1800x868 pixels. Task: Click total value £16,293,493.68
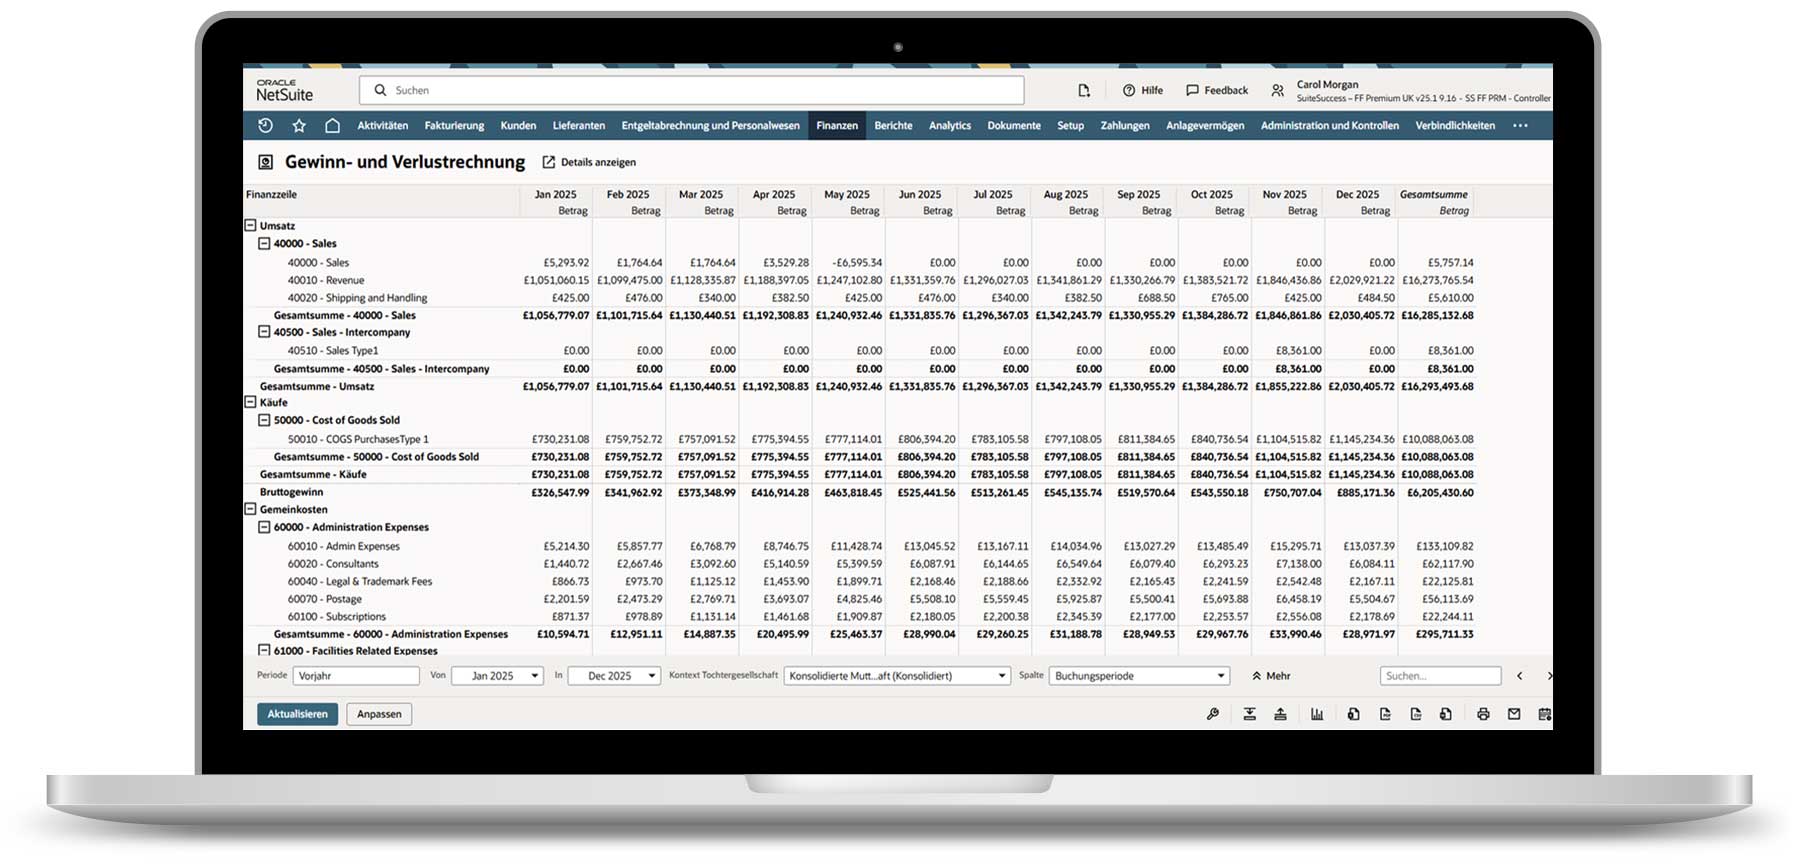tap(1437, 386)
